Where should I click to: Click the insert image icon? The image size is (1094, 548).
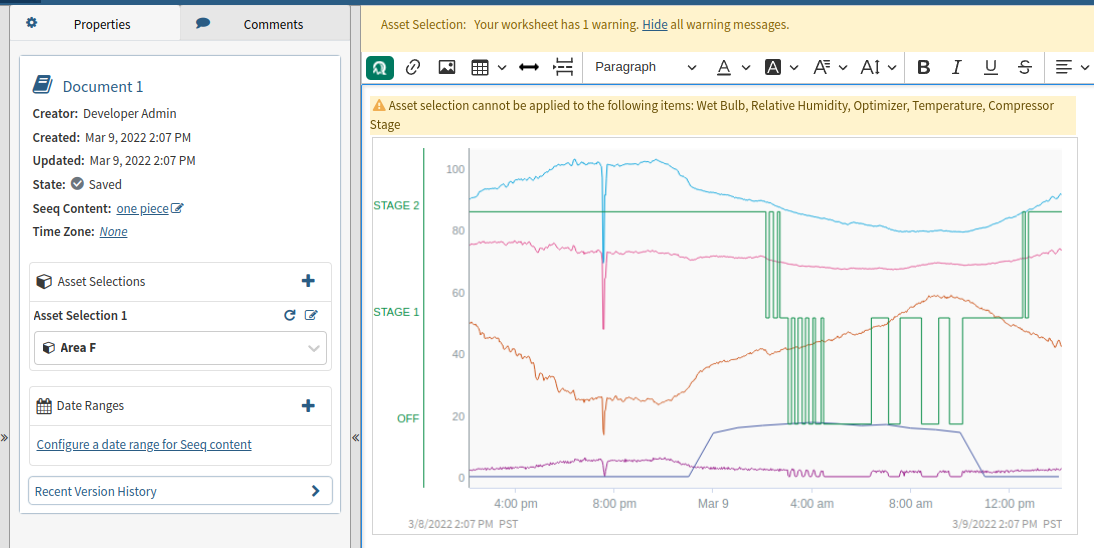447,67
